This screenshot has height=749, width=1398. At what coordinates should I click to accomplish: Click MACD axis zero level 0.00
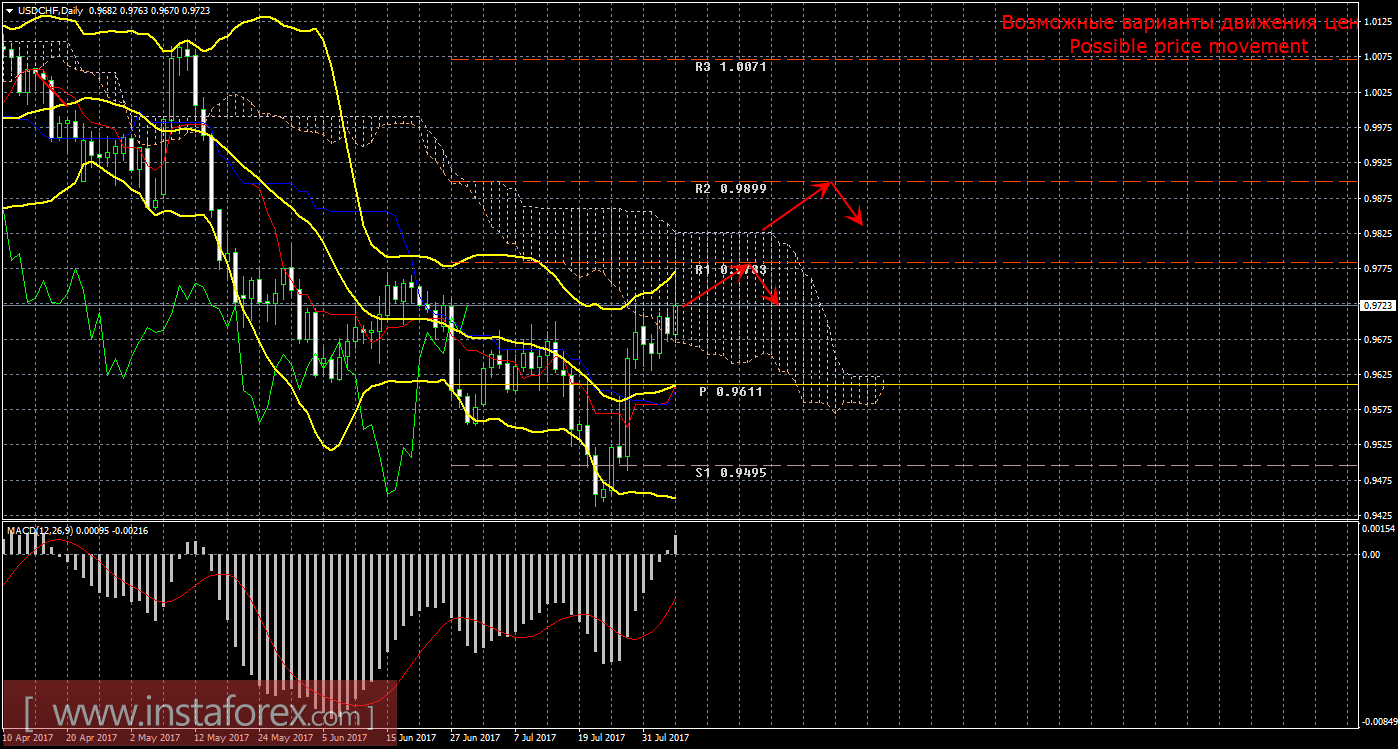tap(1370, 554)
